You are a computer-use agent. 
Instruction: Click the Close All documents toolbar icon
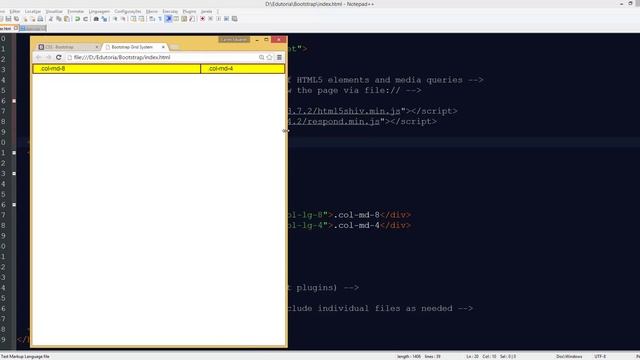tap(33, 19)
